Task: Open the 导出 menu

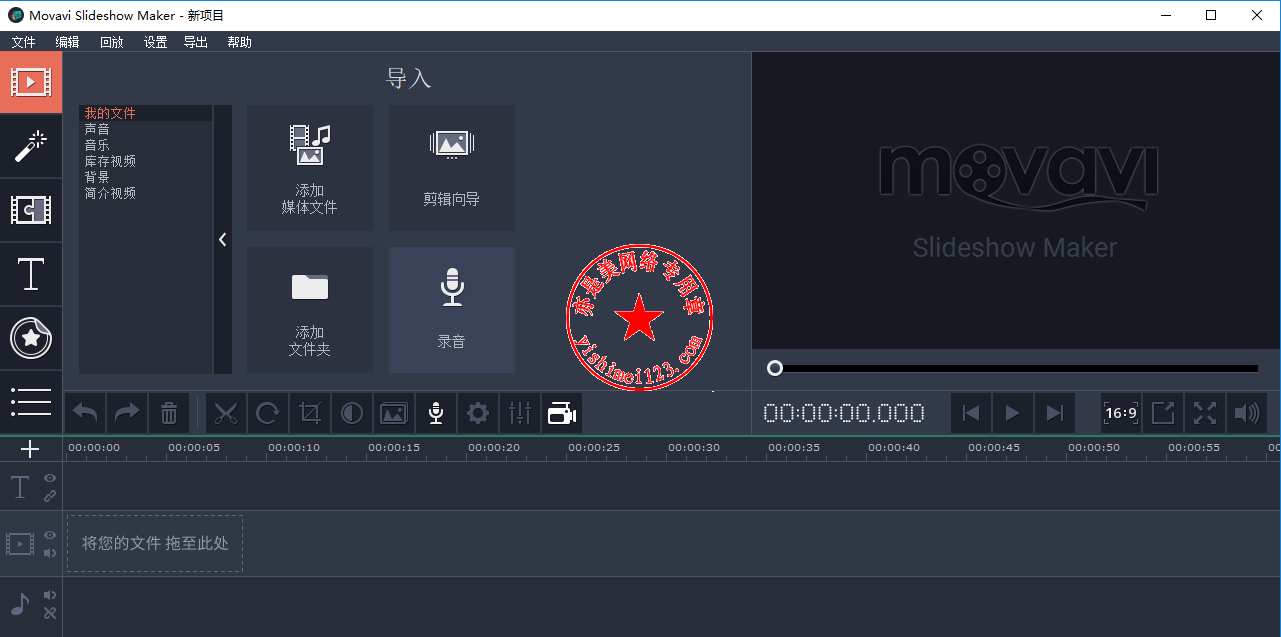Action: [x=196, y=42]
